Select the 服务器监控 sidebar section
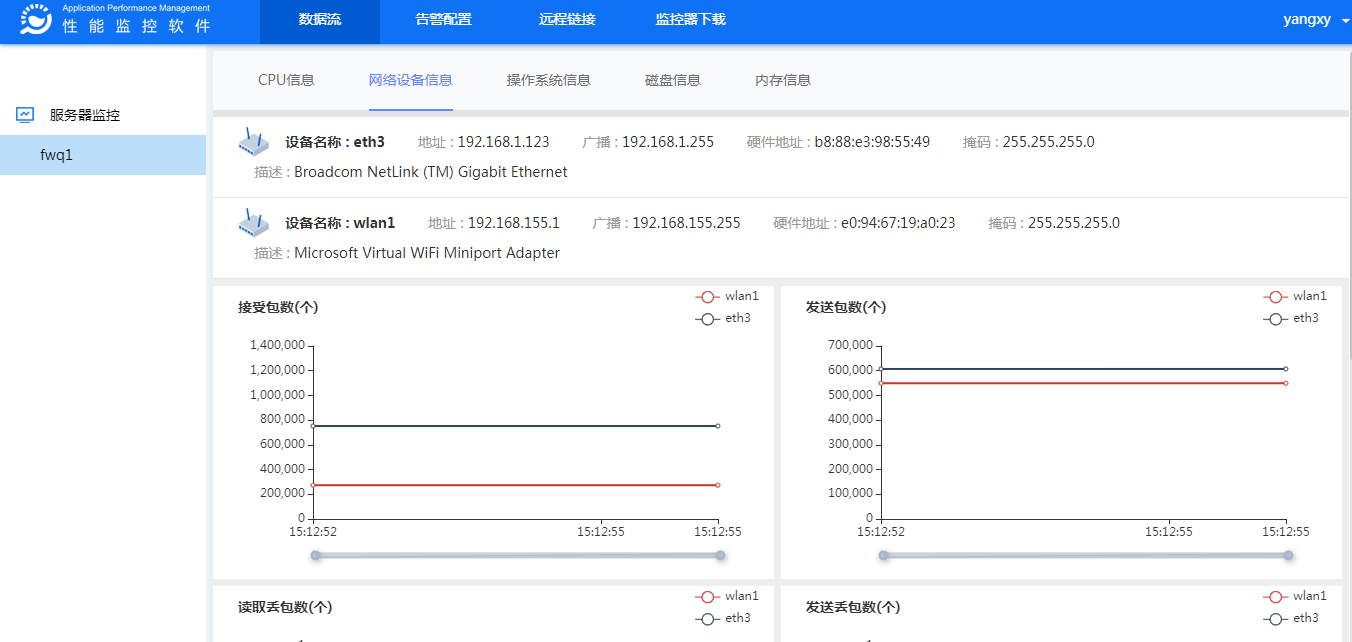Screen dimensions: 1352x642 pyautogui.click(x=85, y=115)
